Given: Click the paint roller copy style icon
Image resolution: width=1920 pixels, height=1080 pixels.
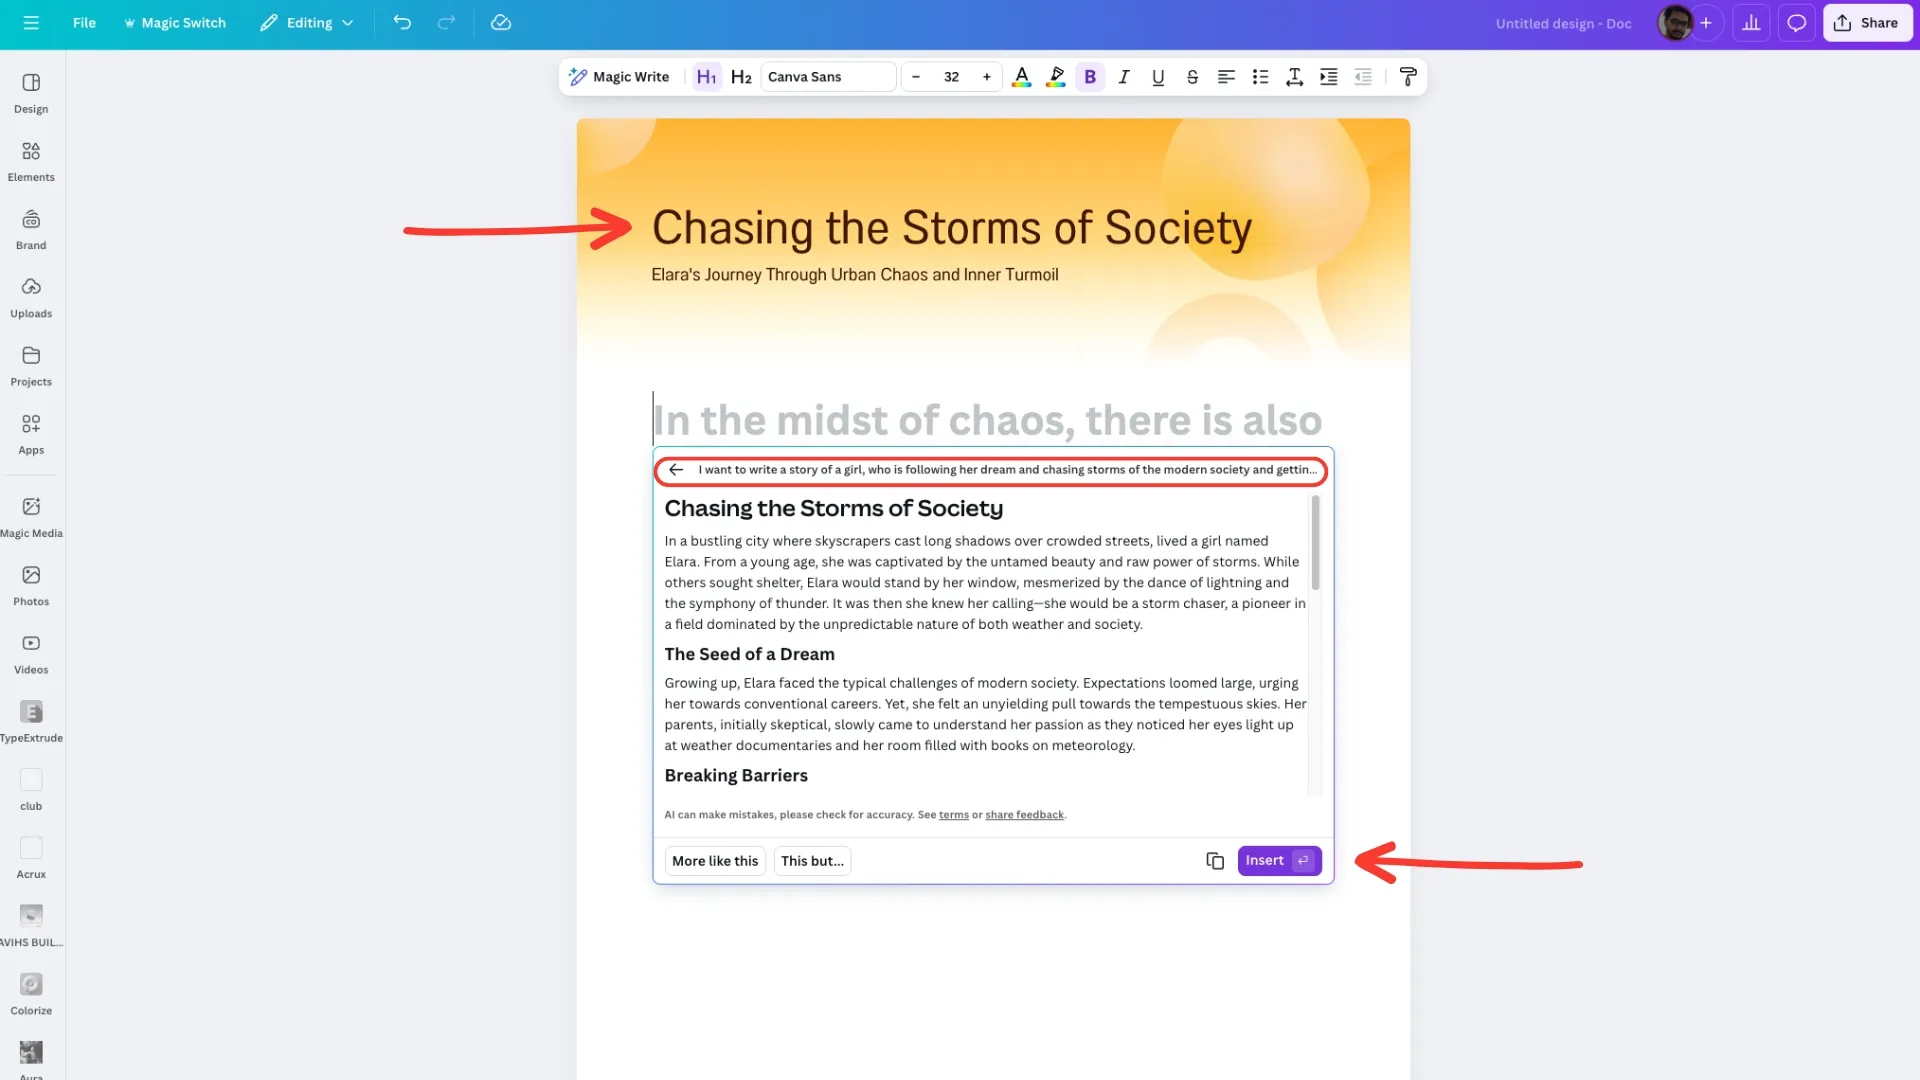Looking at the screenshot, I should click(1408, 77).
